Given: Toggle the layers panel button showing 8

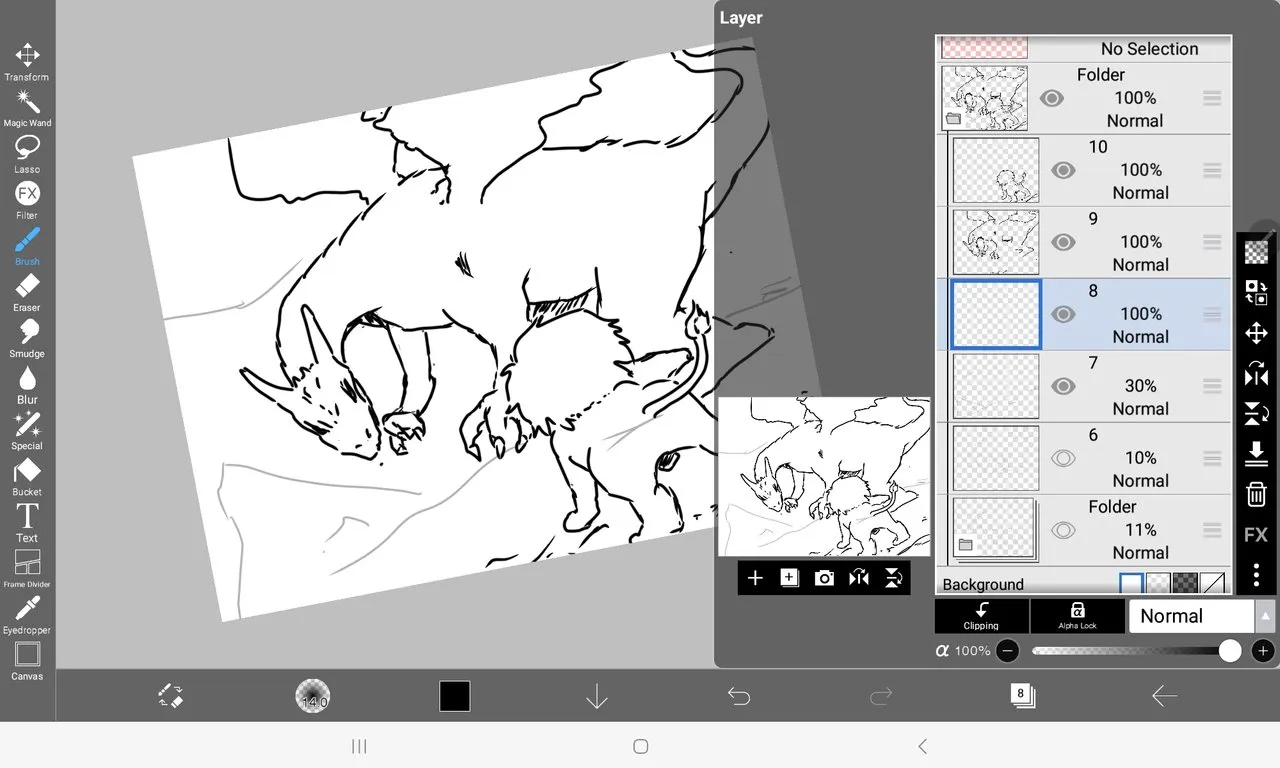Looking at the screenshot, I should coord(1022,696).
